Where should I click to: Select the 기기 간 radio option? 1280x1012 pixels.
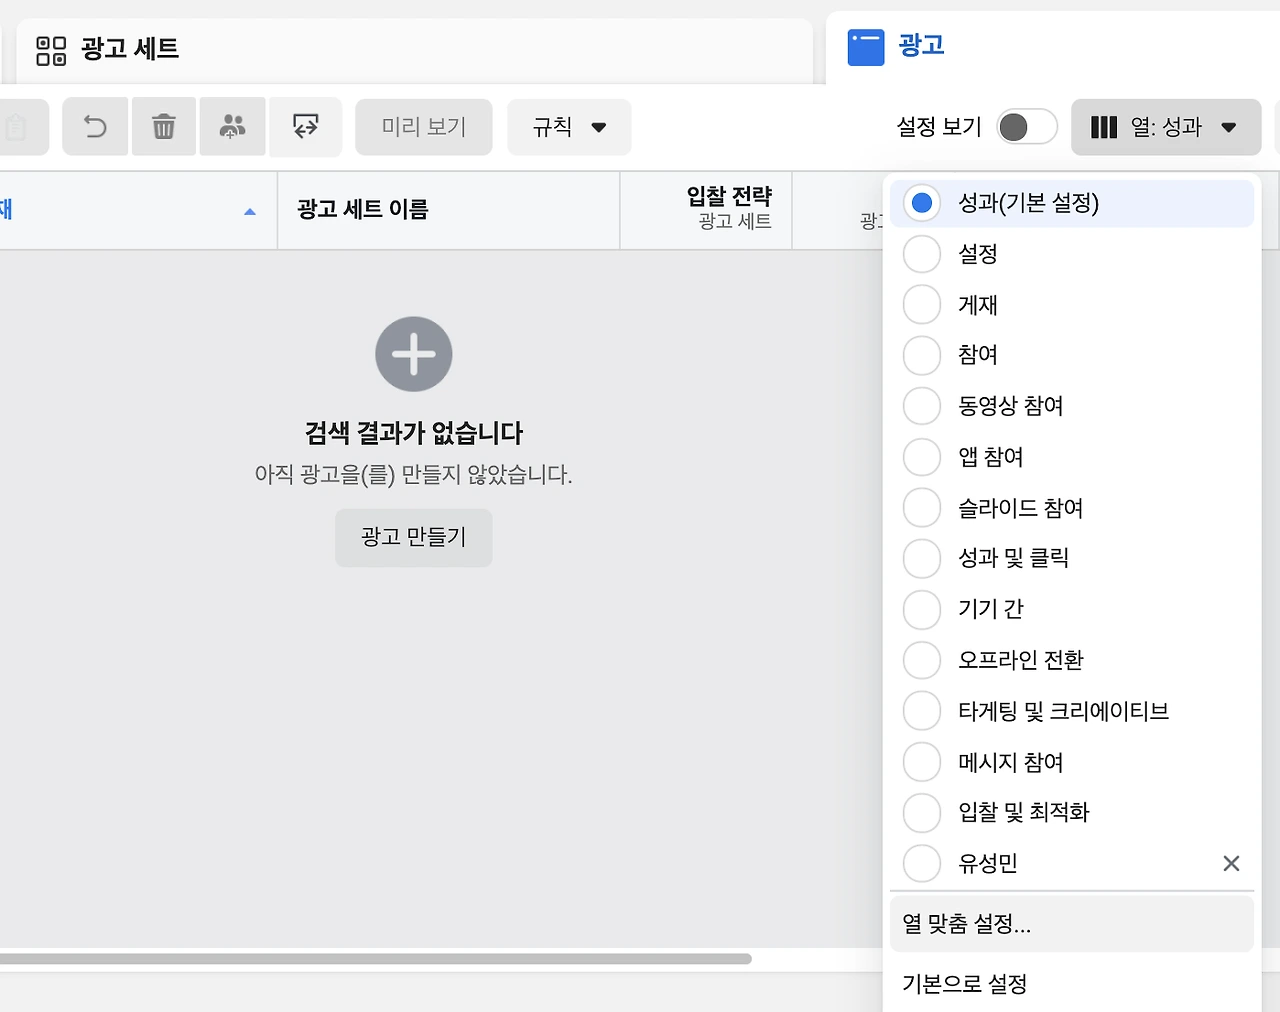922,609
